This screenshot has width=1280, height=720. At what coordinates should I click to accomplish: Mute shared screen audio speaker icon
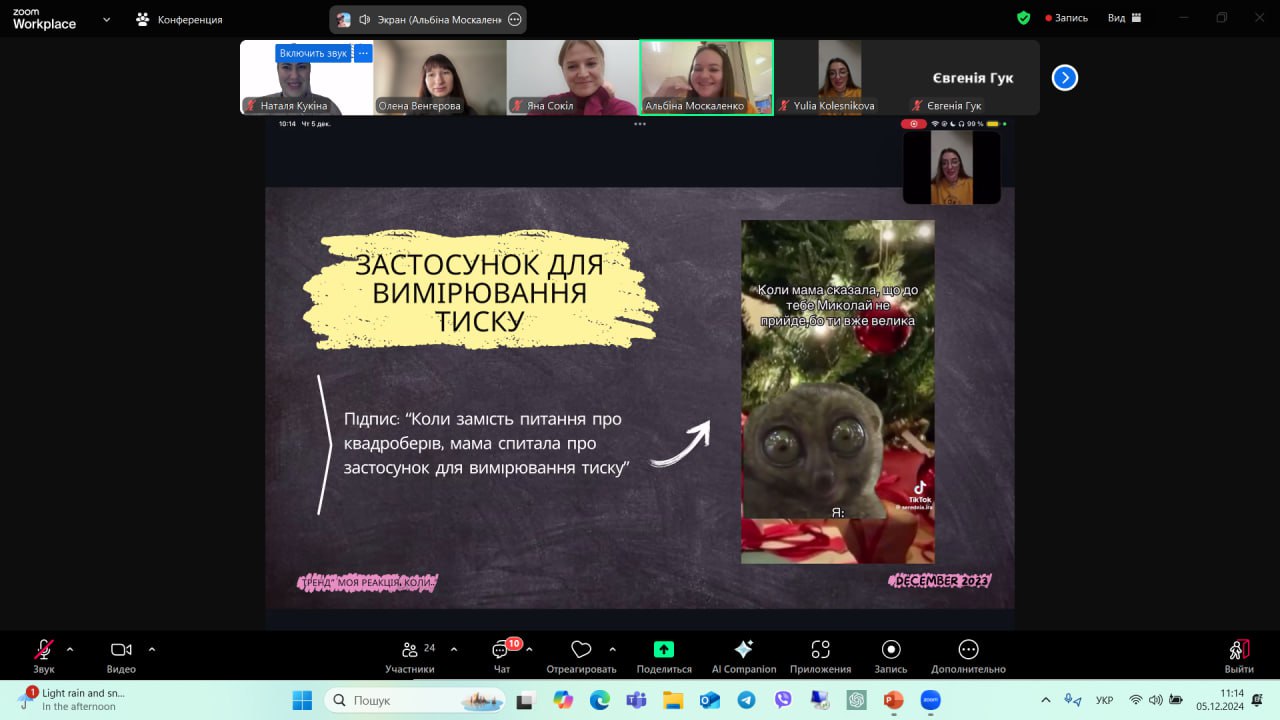click(365, 19)
